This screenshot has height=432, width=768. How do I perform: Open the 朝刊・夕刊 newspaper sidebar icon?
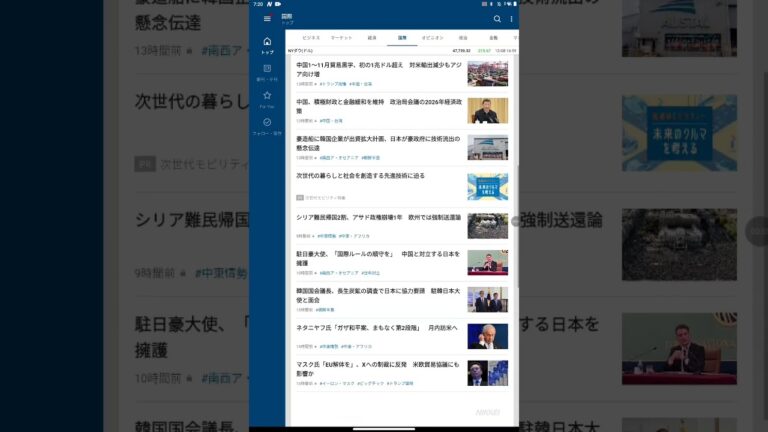267,72
